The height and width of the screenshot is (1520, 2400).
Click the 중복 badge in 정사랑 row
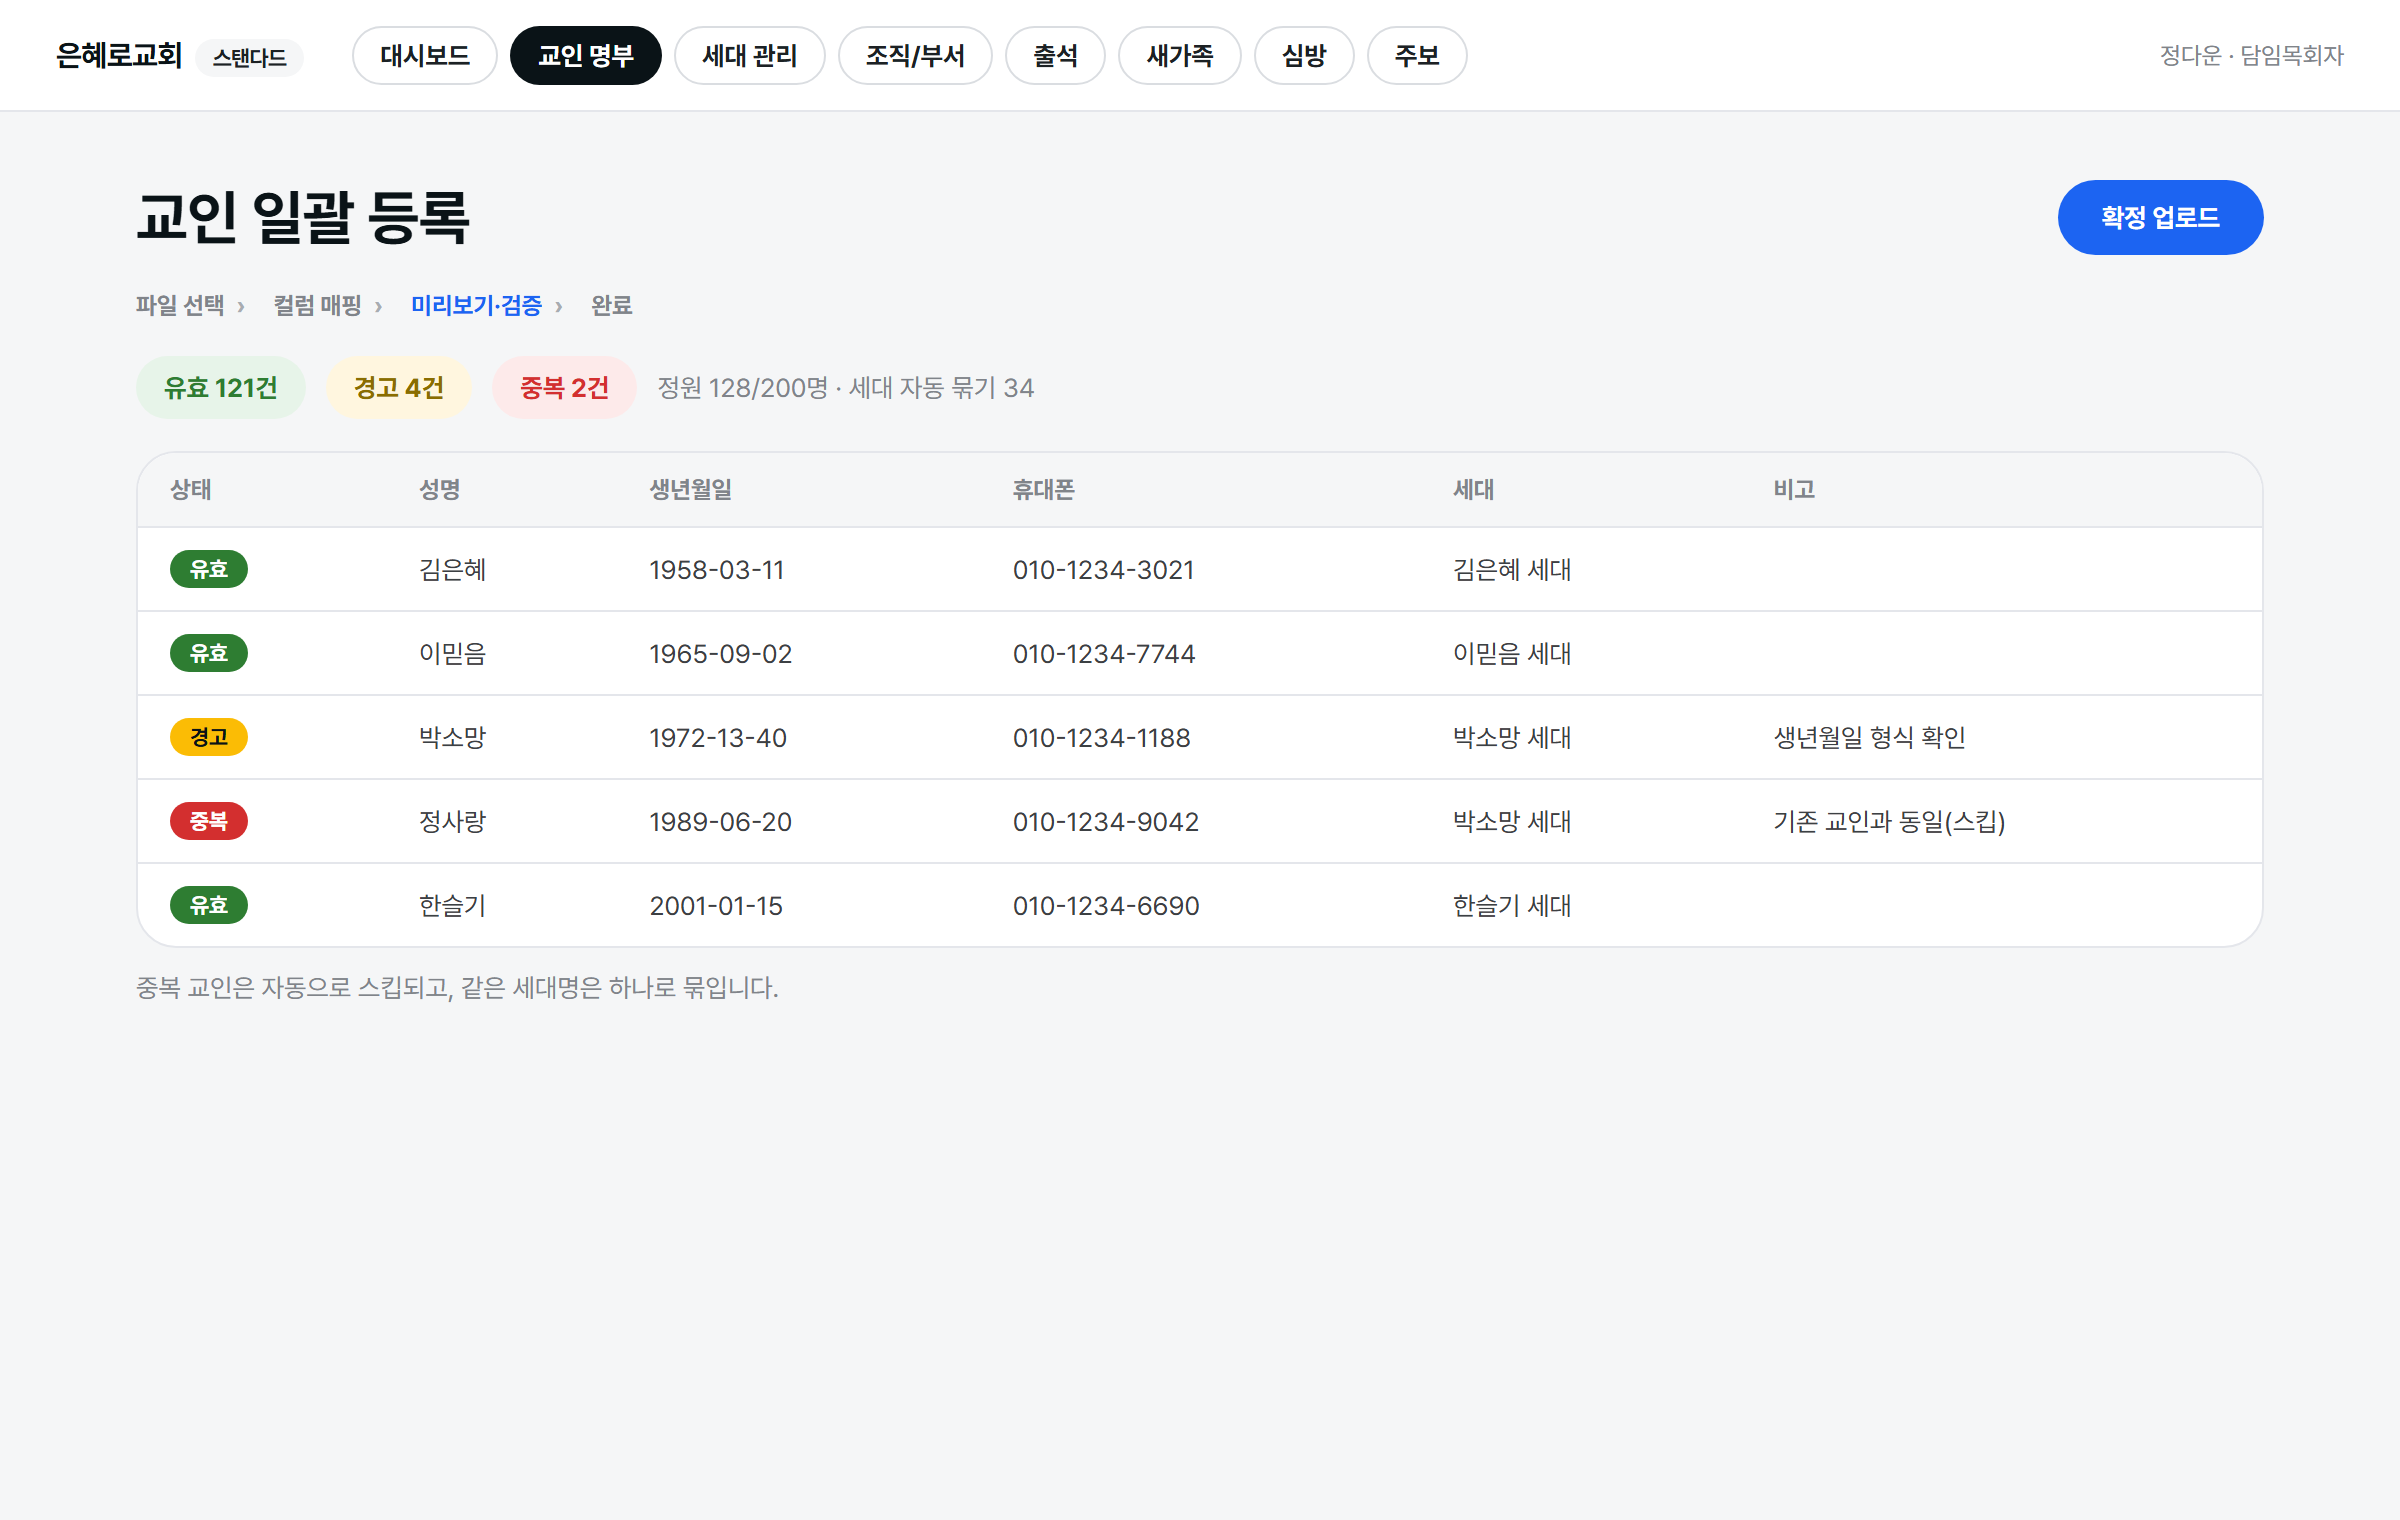click(209, 821)
